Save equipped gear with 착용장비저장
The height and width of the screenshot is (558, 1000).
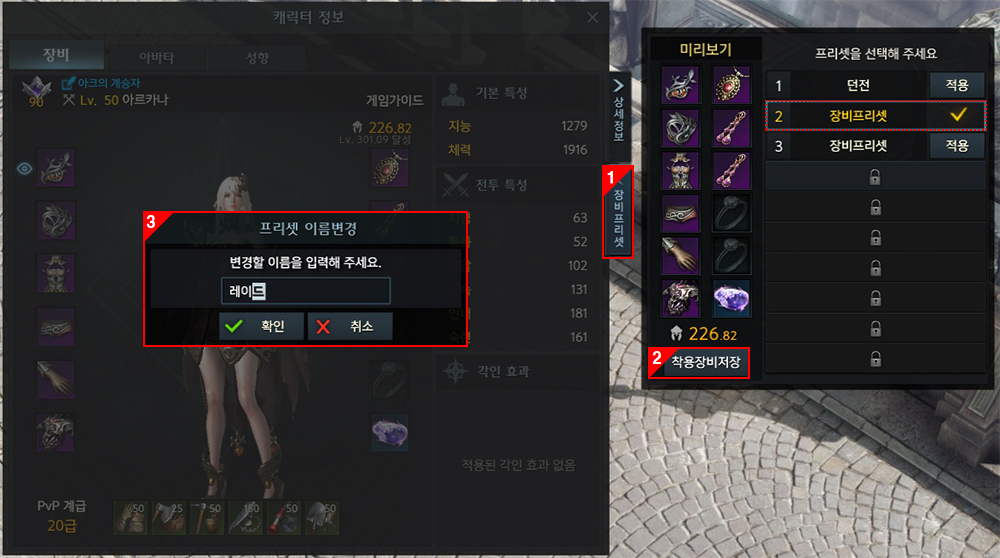pos(705,362)
